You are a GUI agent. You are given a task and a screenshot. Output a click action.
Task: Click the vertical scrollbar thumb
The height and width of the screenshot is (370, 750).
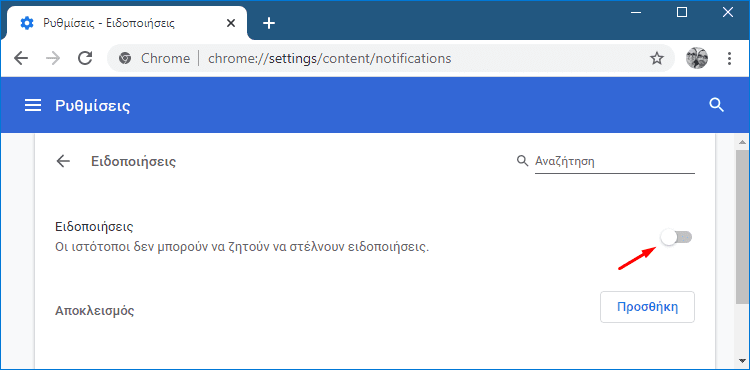point(742,227)
